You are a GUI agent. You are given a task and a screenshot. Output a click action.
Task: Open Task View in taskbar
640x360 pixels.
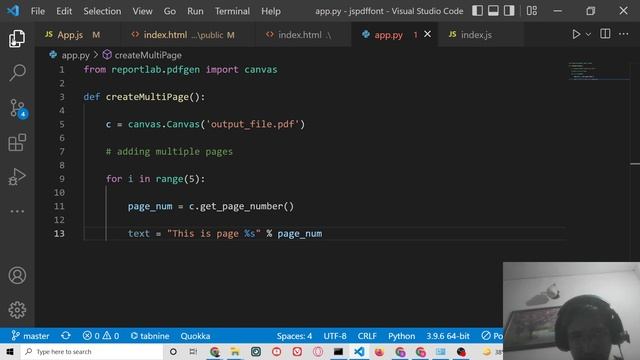(193, 351)
